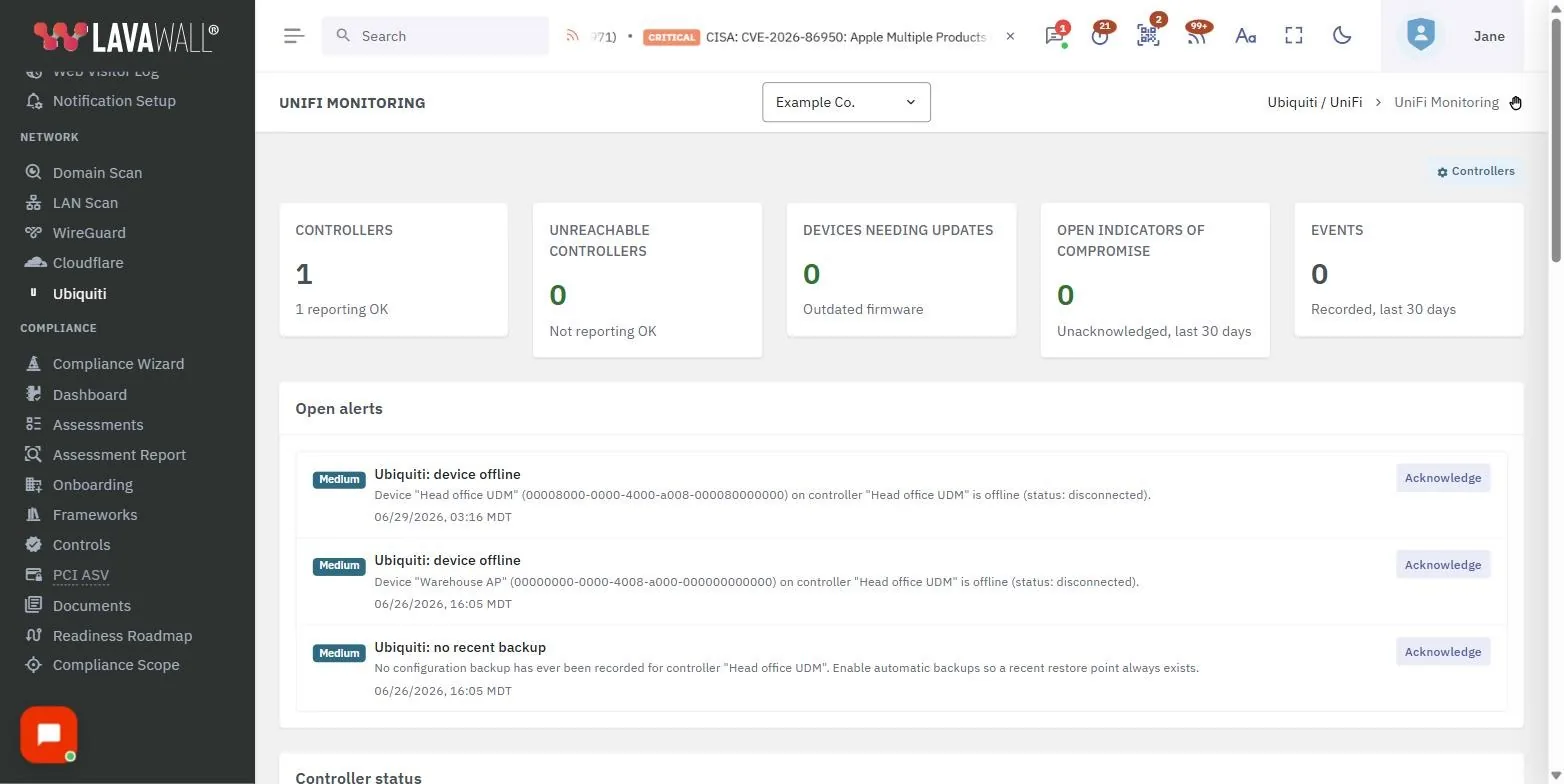This screenshot has height=784, width=1564.
Task: Open the QR code scan icon
Action: point(1148,36)
